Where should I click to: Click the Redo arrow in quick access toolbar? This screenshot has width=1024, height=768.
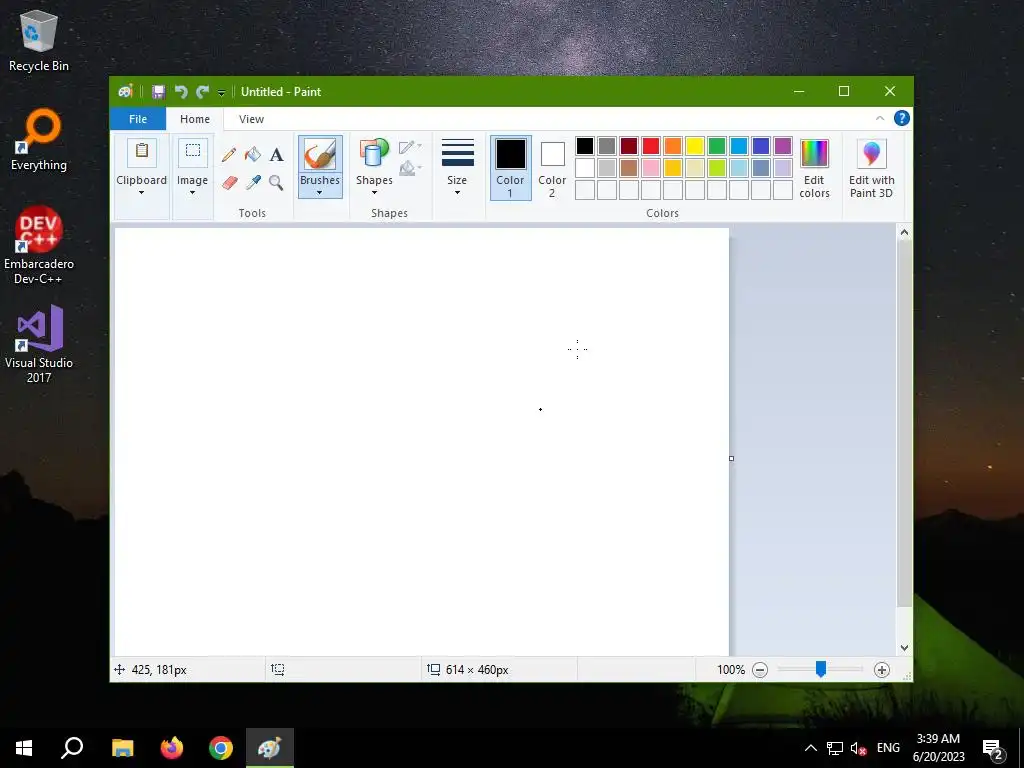(202, 92)
